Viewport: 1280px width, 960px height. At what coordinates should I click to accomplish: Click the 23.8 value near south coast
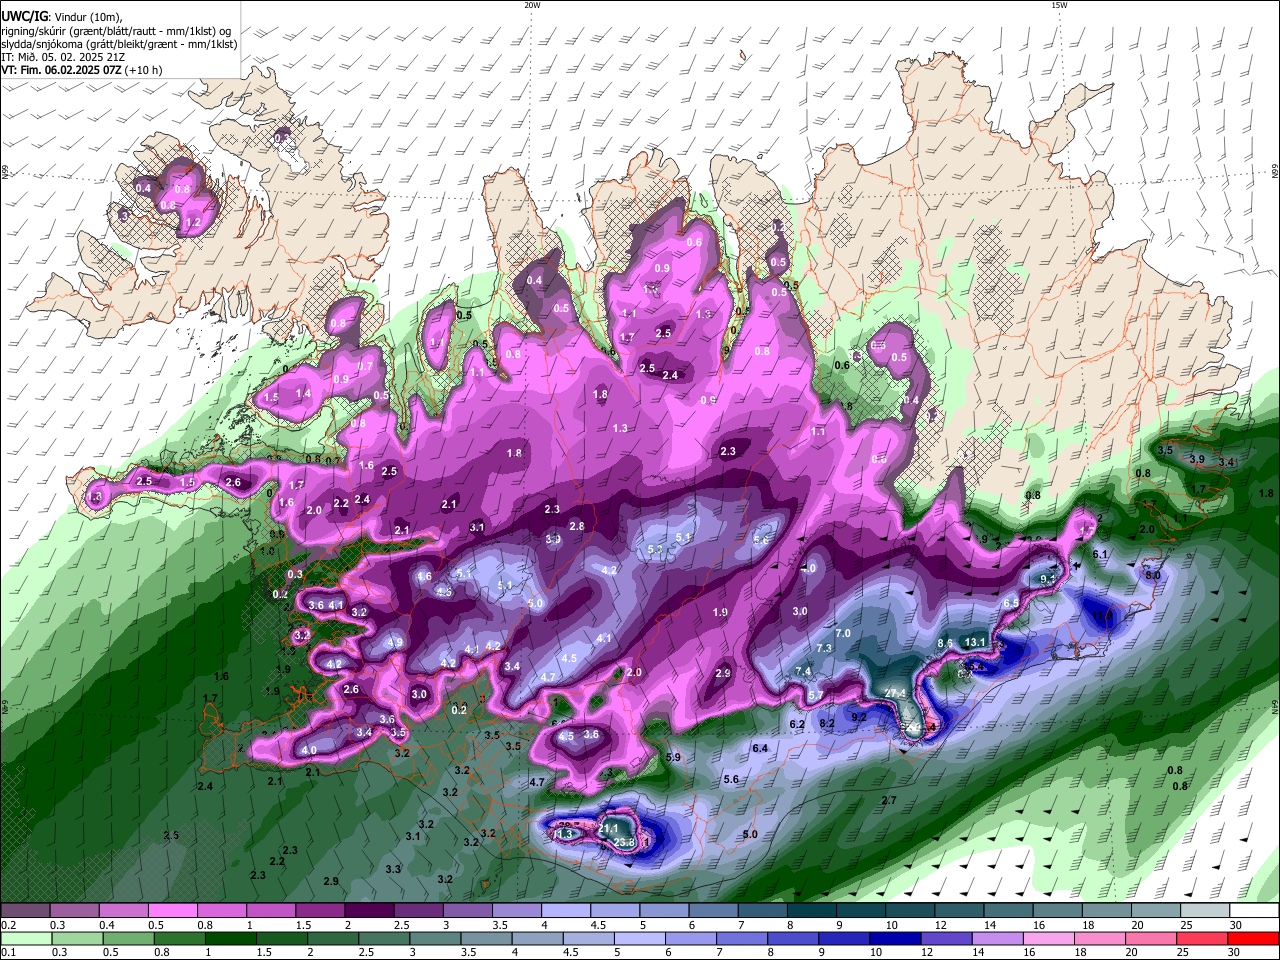click(624, 843)
